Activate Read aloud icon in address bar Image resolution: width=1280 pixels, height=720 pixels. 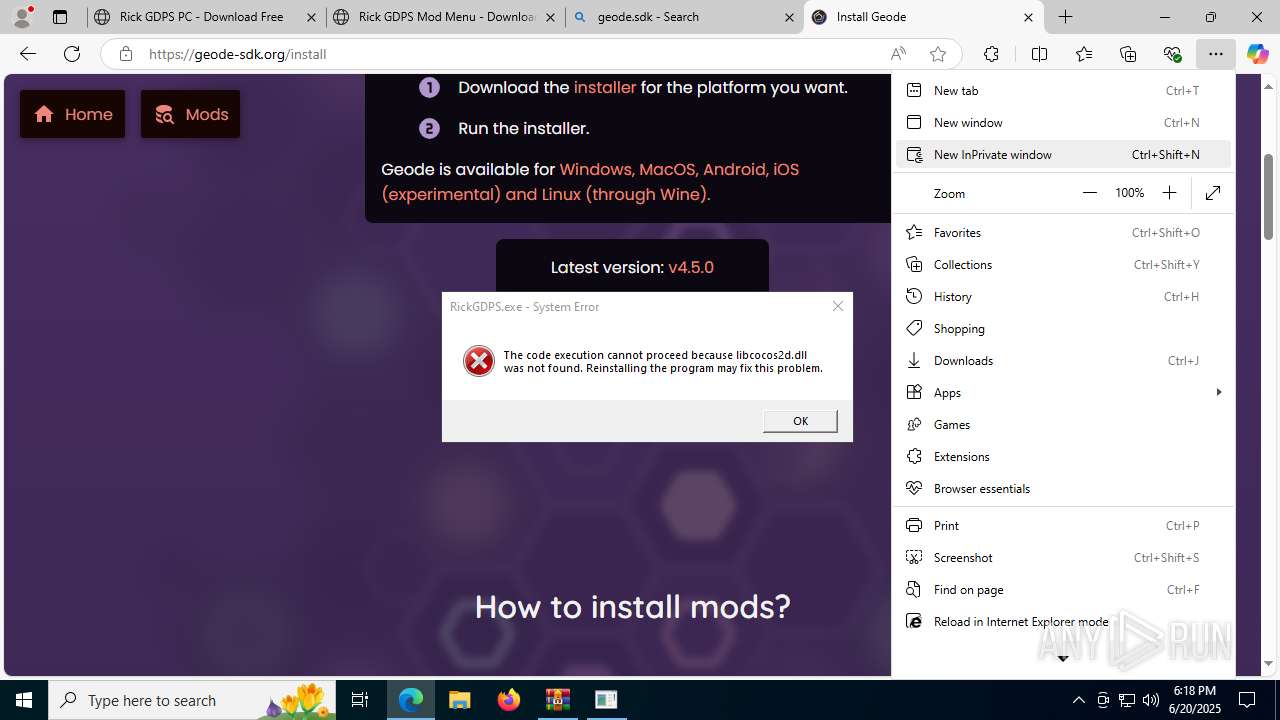898,54
